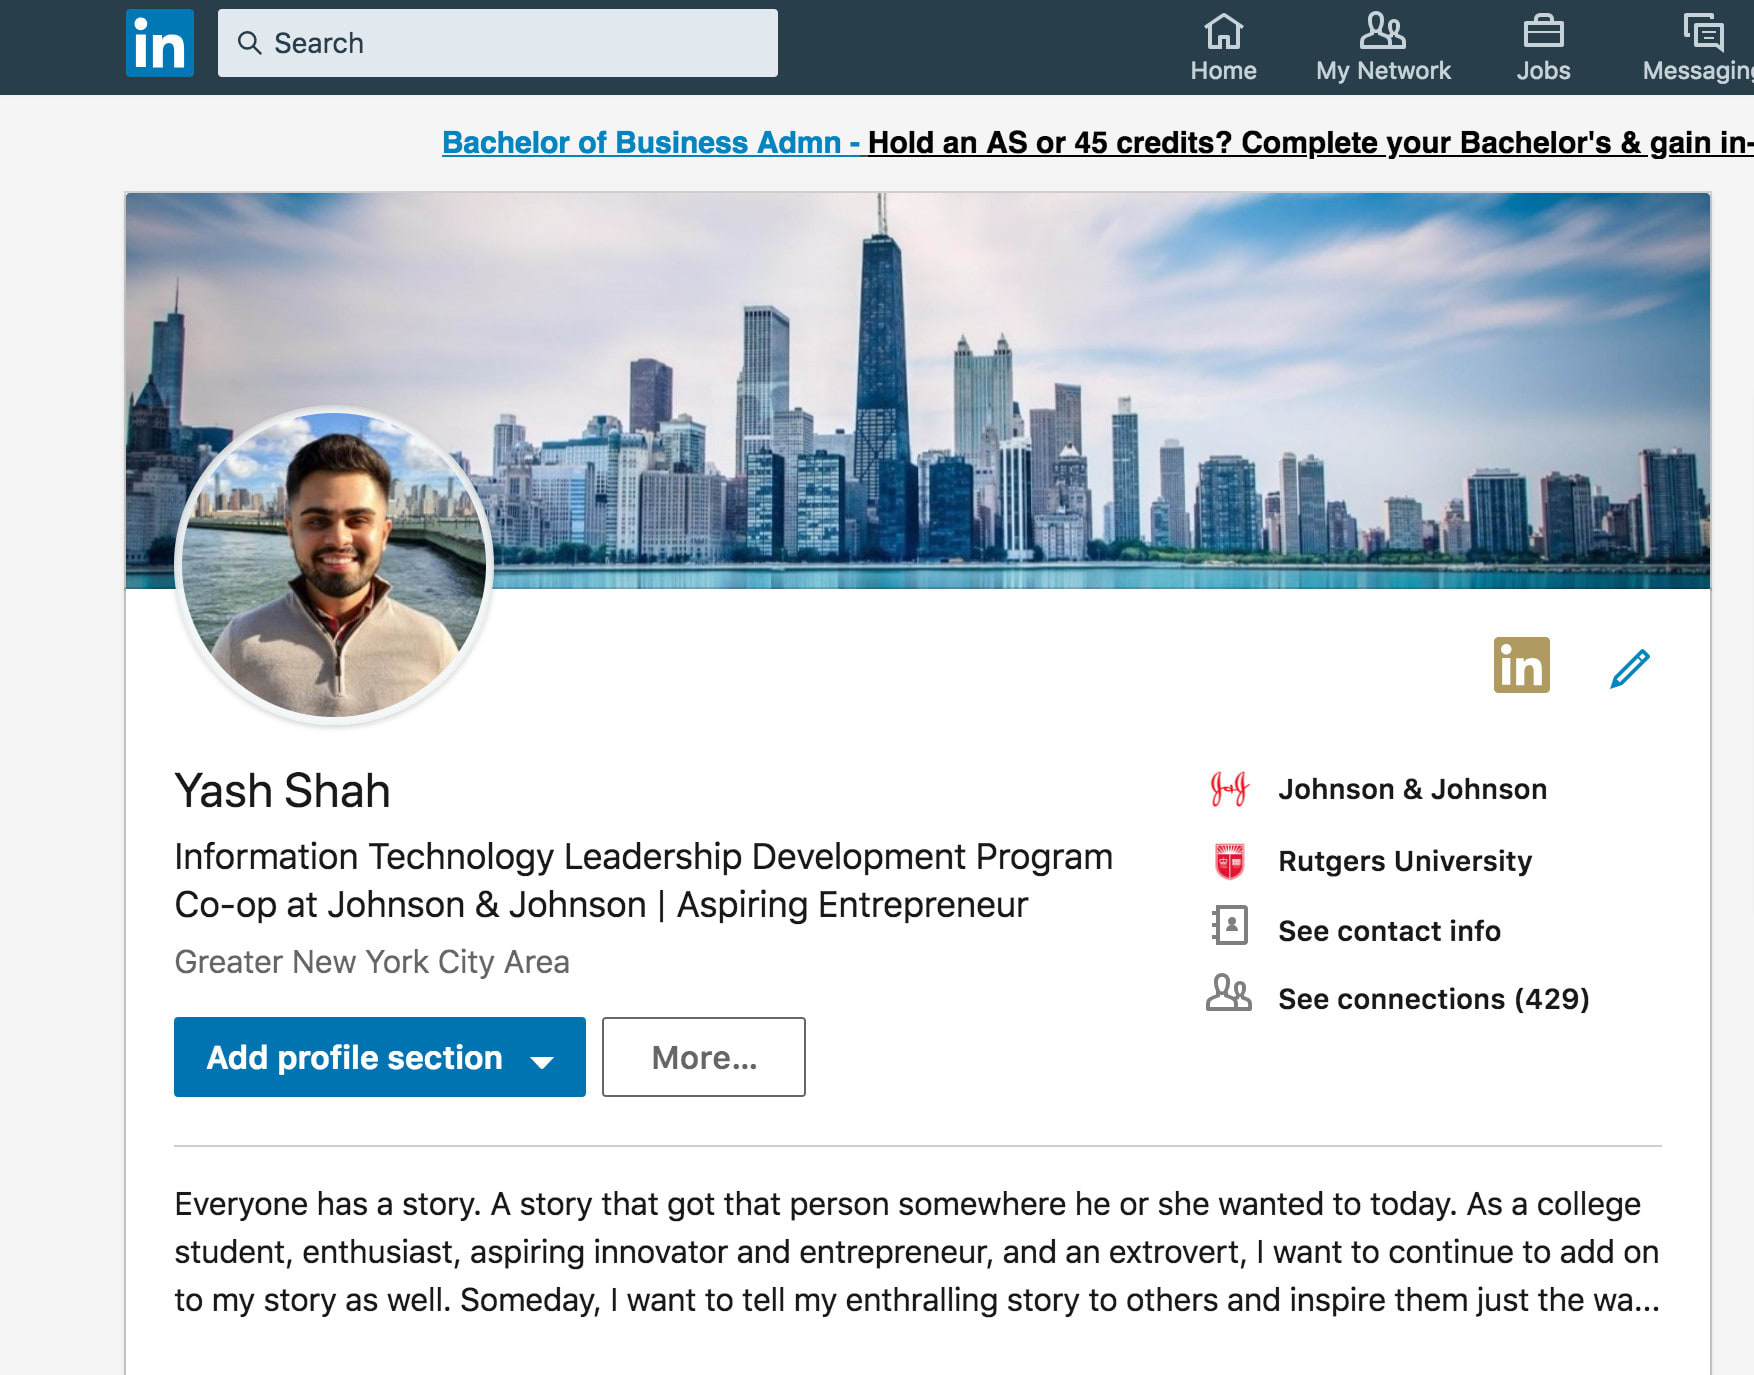The image size is (1754, 1375).
Task: Open the Jobs briefcase icon
Action: [1543, 32]
